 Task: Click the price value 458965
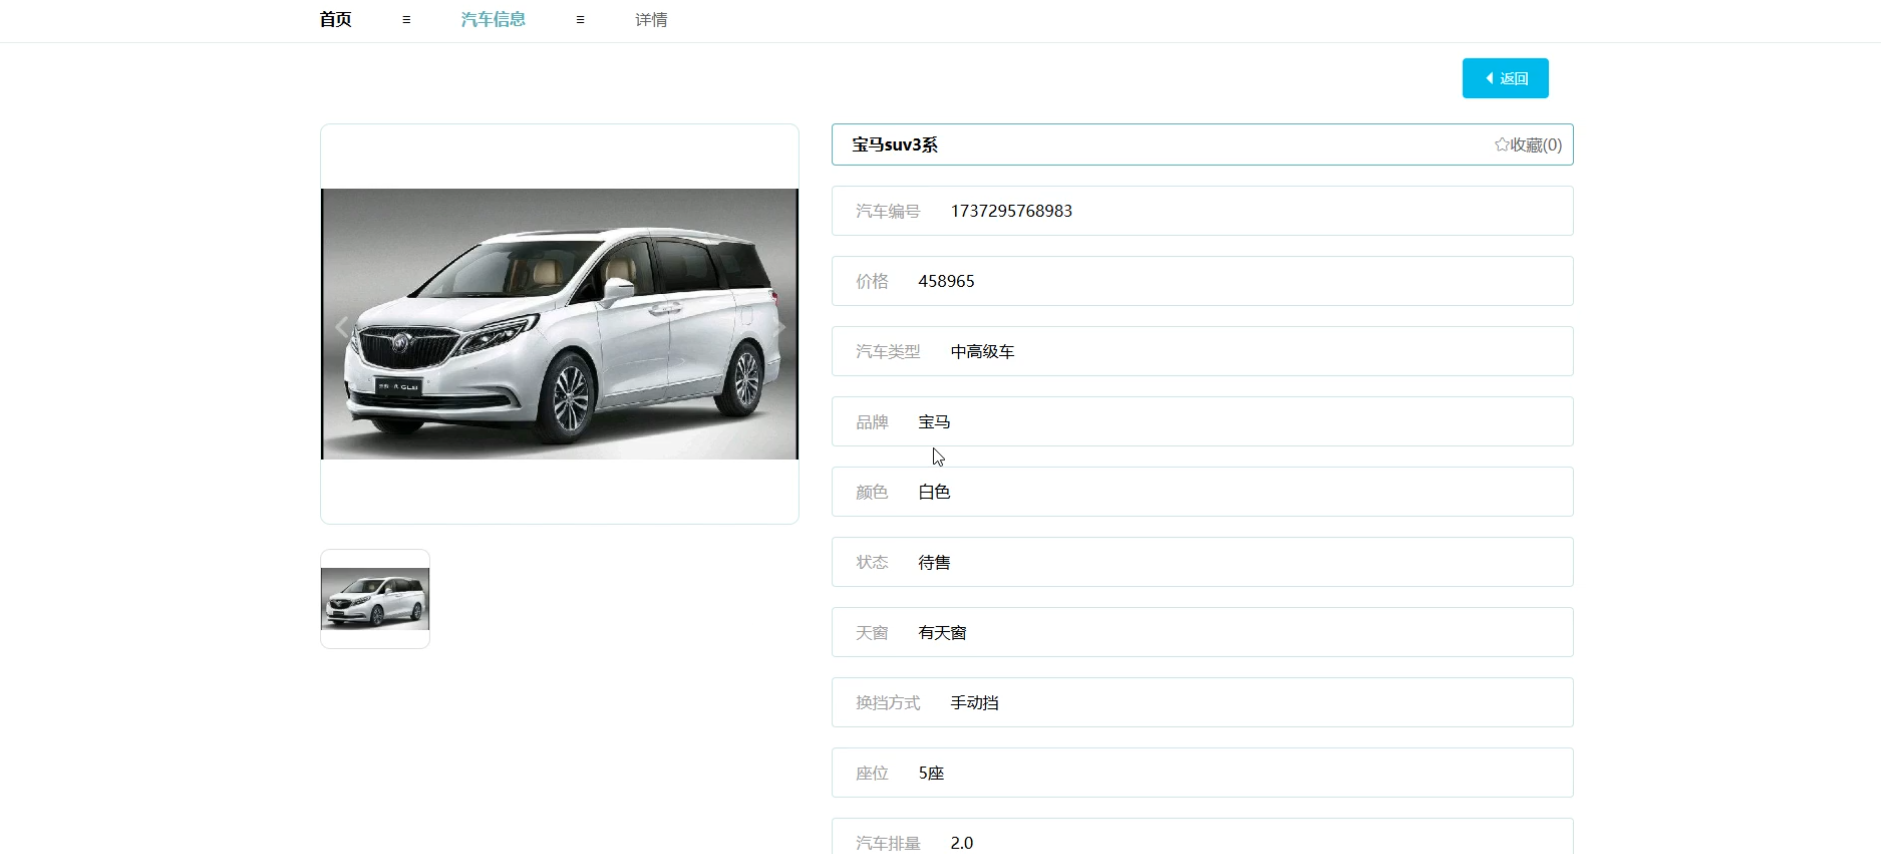[x=946, y=281]
